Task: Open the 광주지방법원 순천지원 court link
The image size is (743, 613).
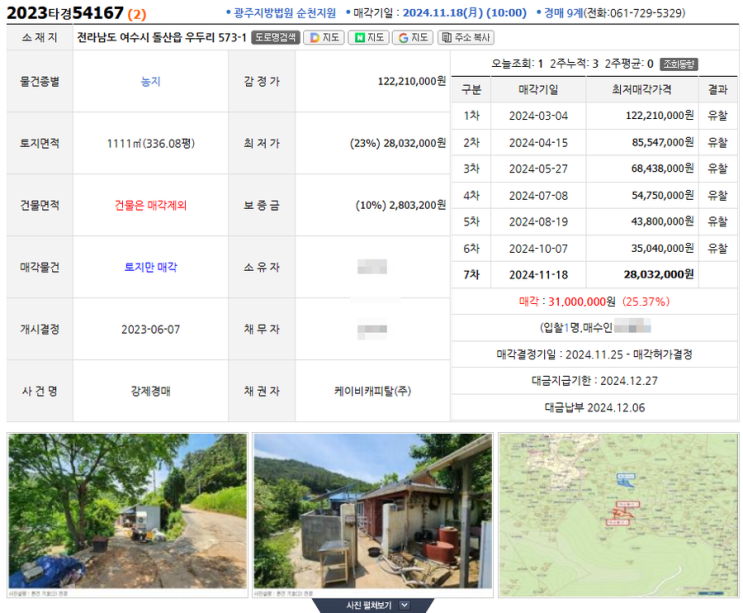Action: [284, 13]
